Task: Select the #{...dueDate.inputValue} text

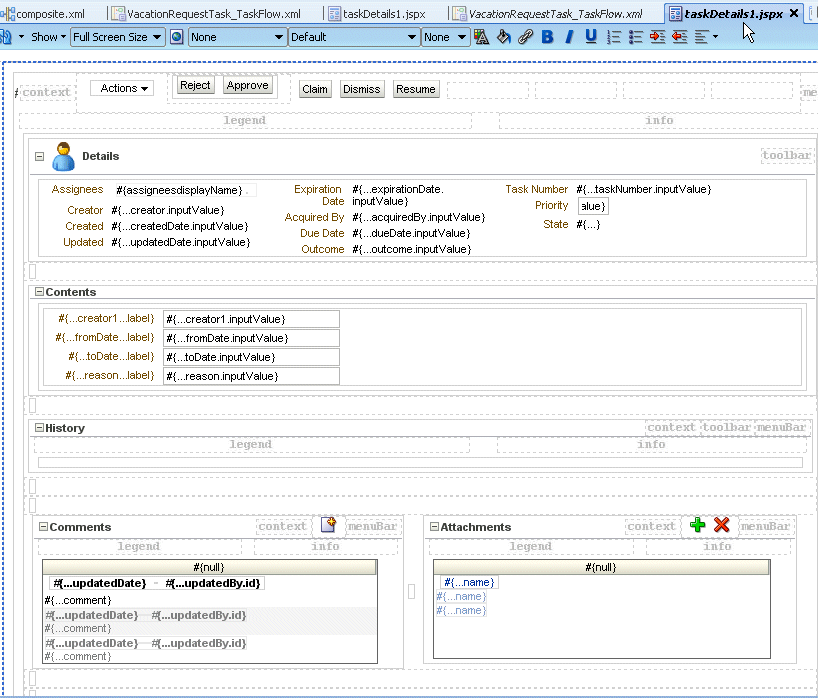Action: click(411, 233)
